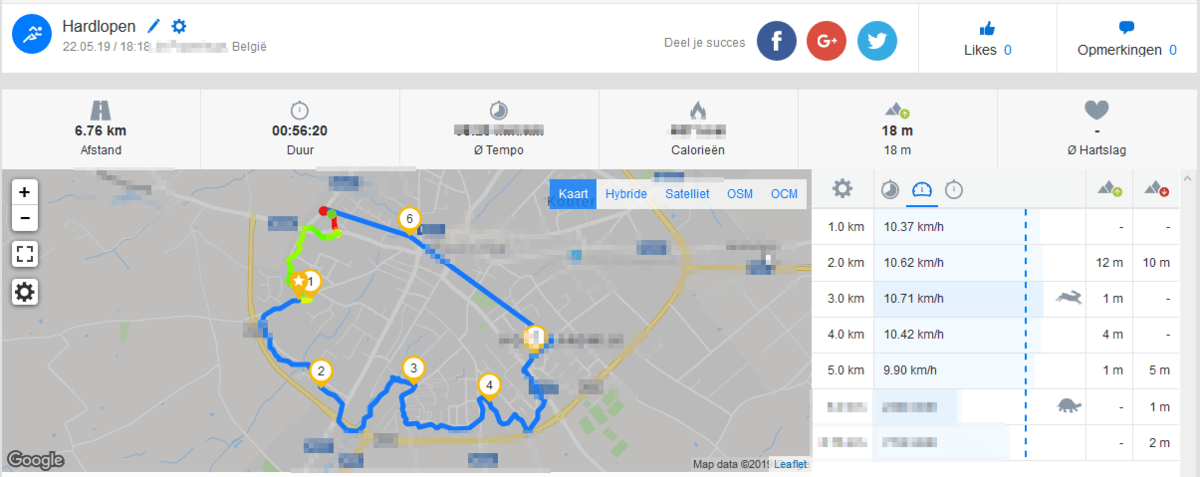Screen dimensions: 1200x477
Task: Click the pencil edit icon beside Hardlopen
Action: pos(154,26)
